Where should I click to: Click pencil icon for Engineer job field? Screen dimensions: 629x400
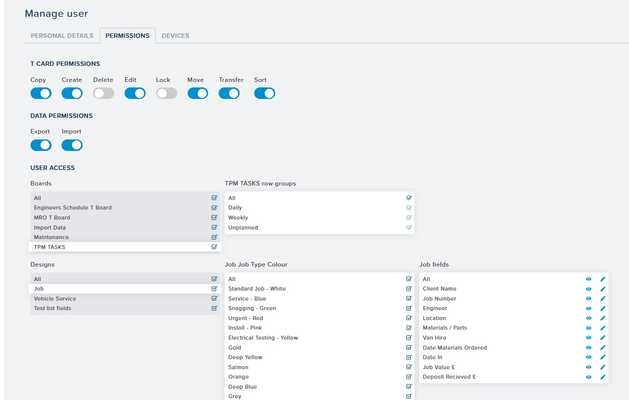point(603,309)
